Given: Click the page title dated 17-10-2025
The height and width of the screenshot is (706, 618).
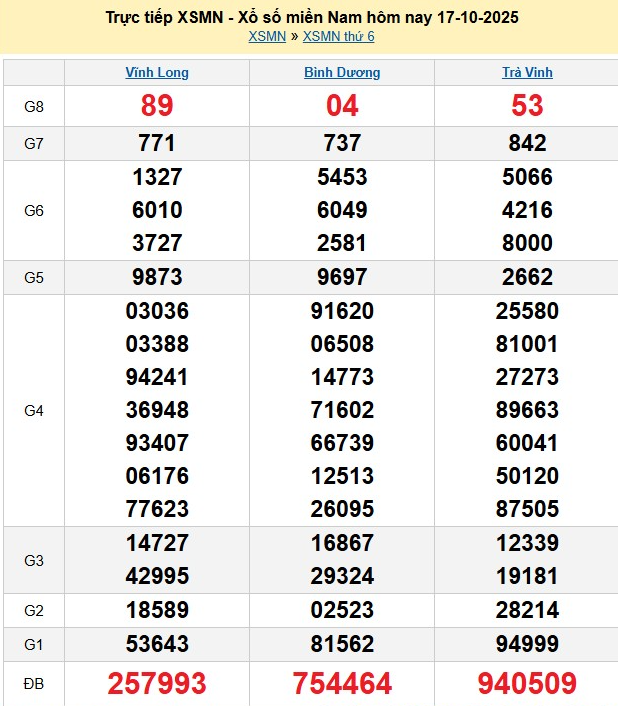Looking at the screenshot, I should 312,18.
